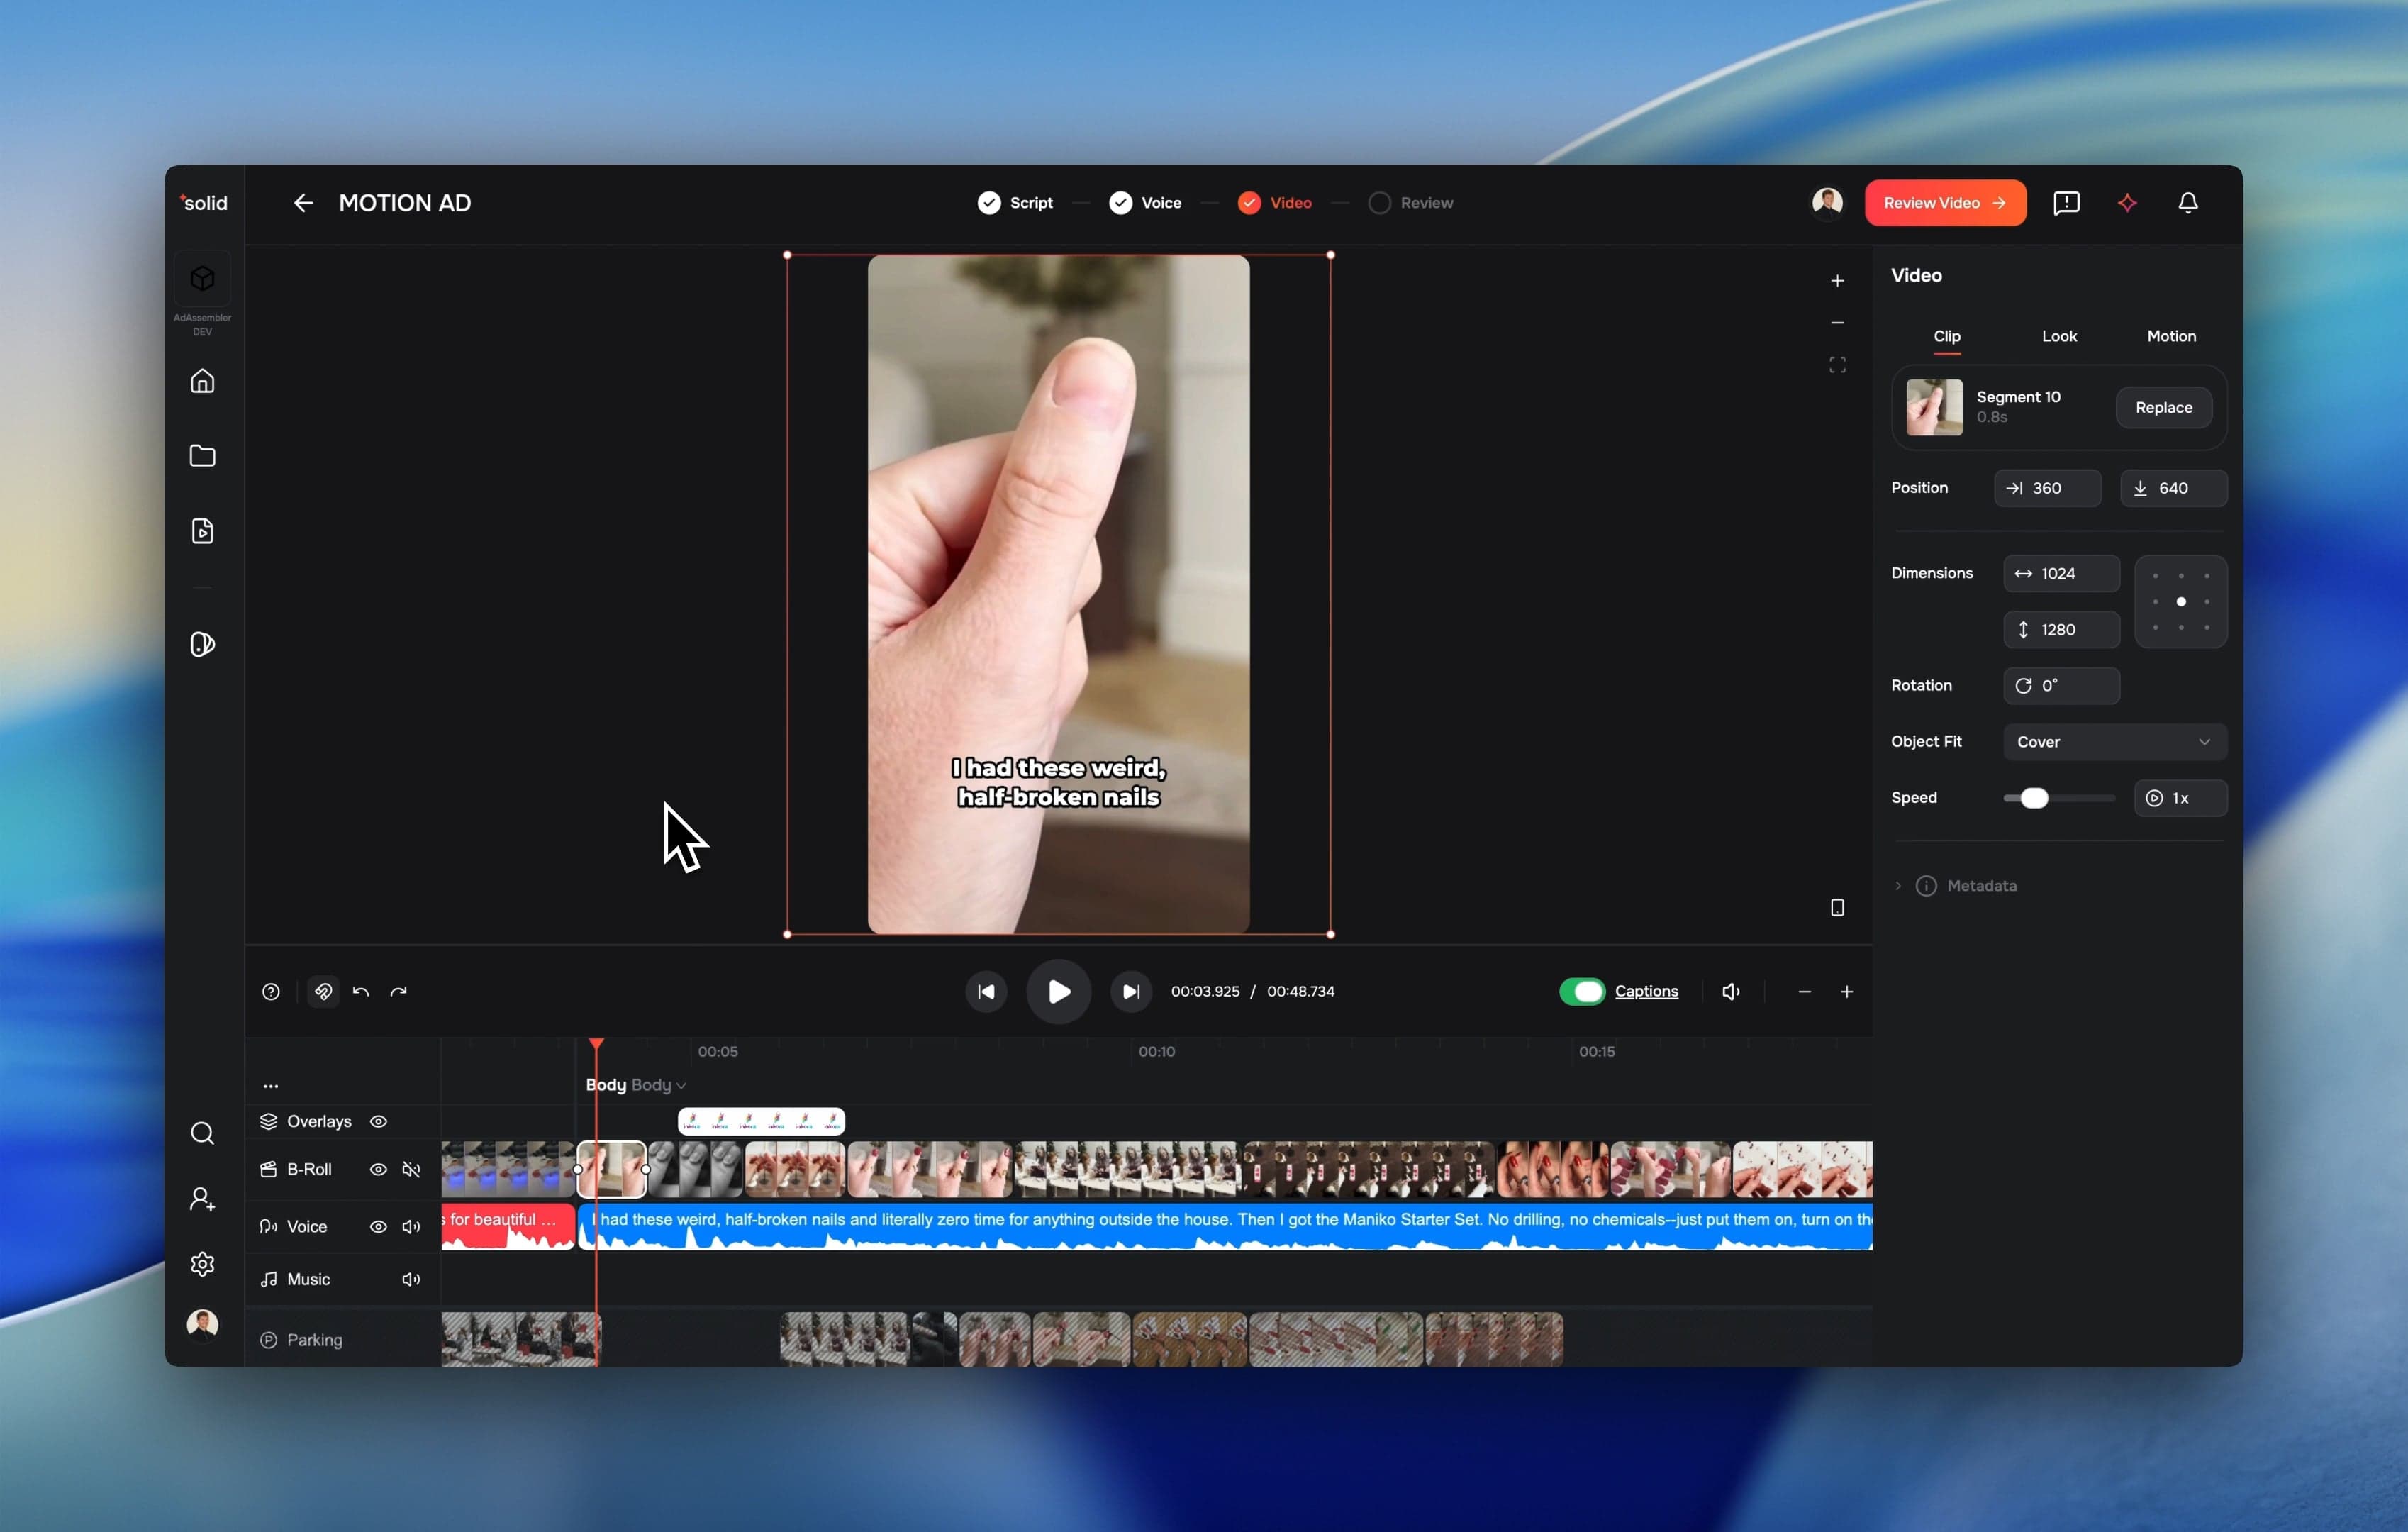Switch to the Look tab
Viewport: 2408px width, 1532px height.
(x=2059, y=337)
